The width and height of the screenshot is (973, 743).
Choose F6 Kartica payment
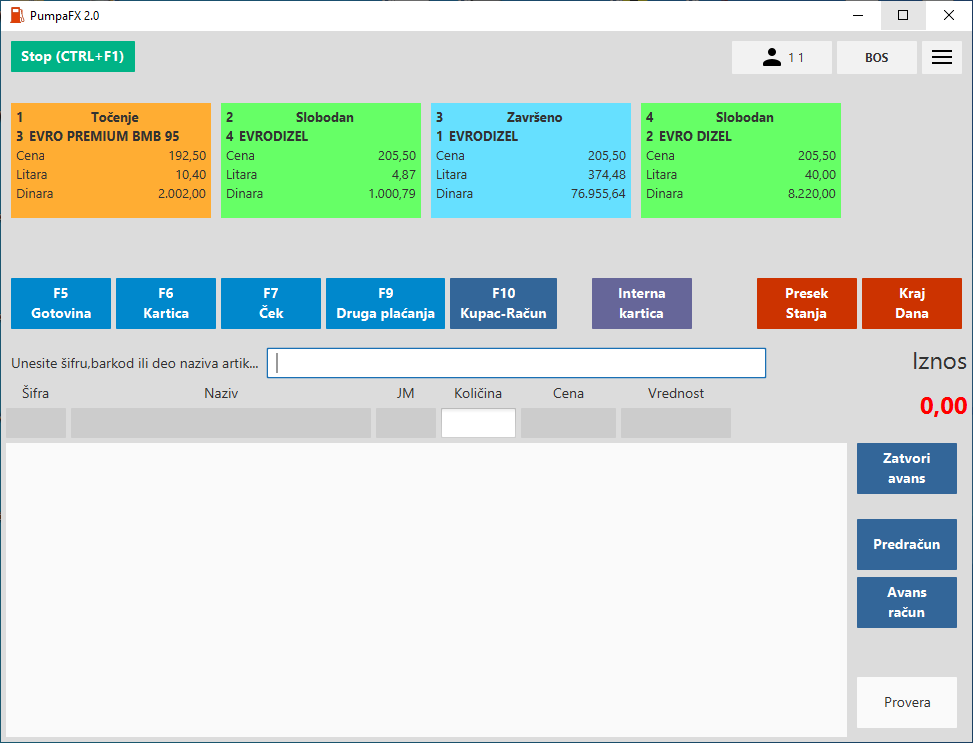tap(166, 303)
